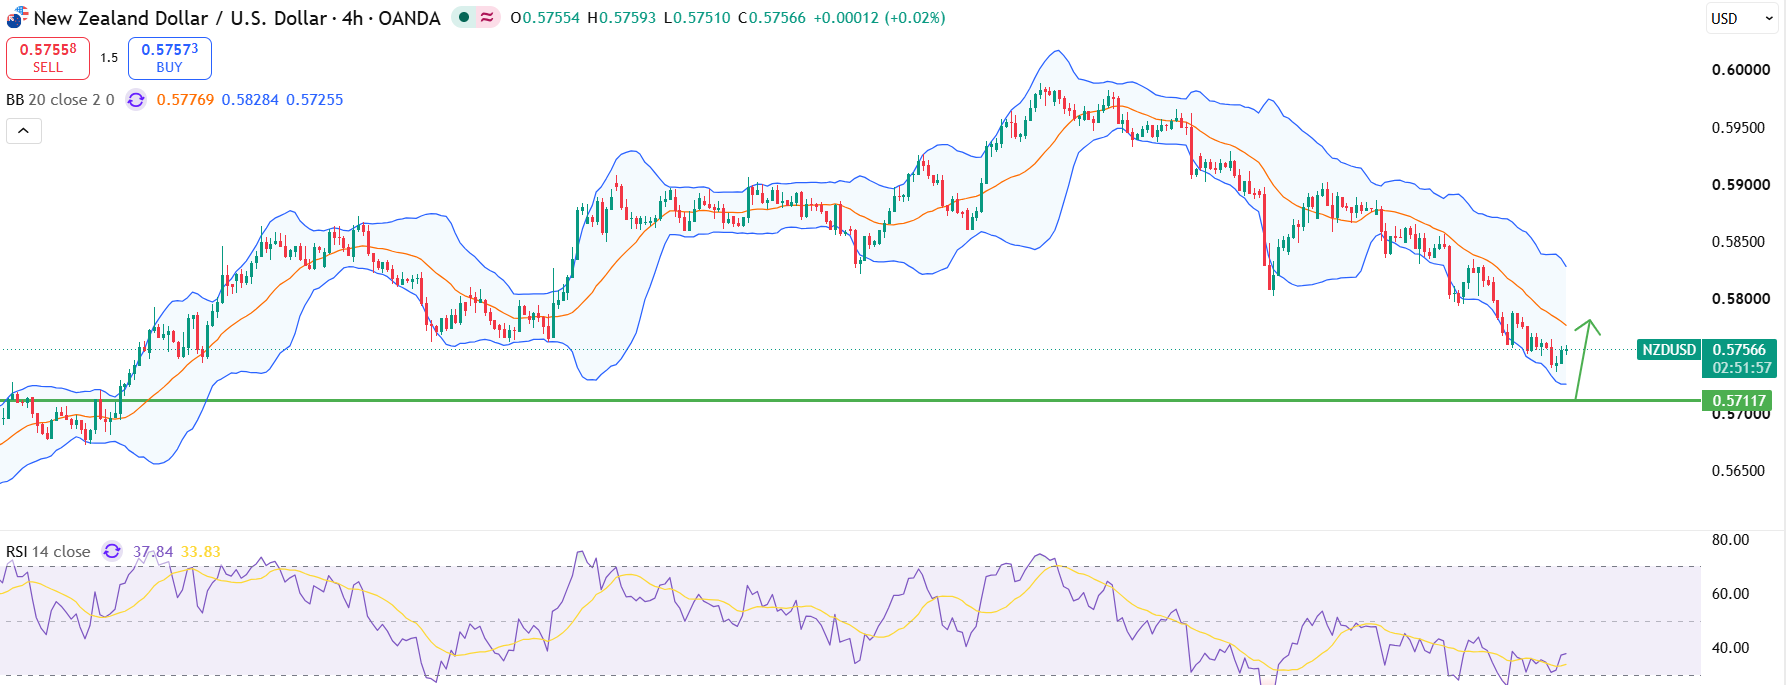
Task: Click the 02:51:57 bar countdown timer
Action: pyautogui.click(x=1741, y=368)
